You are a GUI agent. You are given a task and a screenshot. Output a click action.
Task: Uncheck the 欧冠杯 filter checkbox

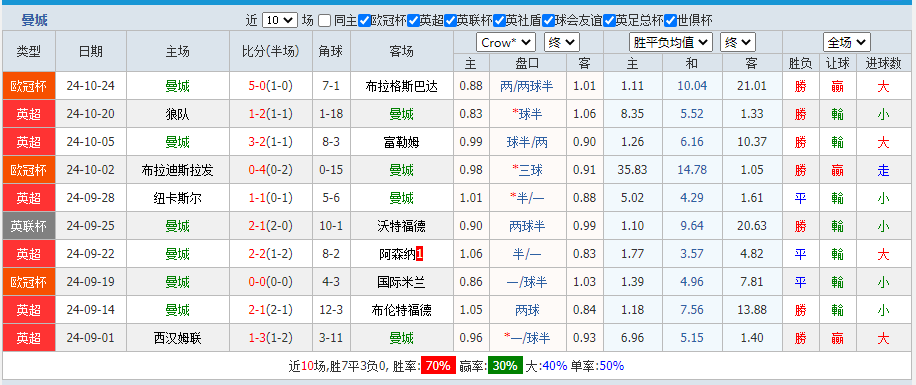point(365,20)
